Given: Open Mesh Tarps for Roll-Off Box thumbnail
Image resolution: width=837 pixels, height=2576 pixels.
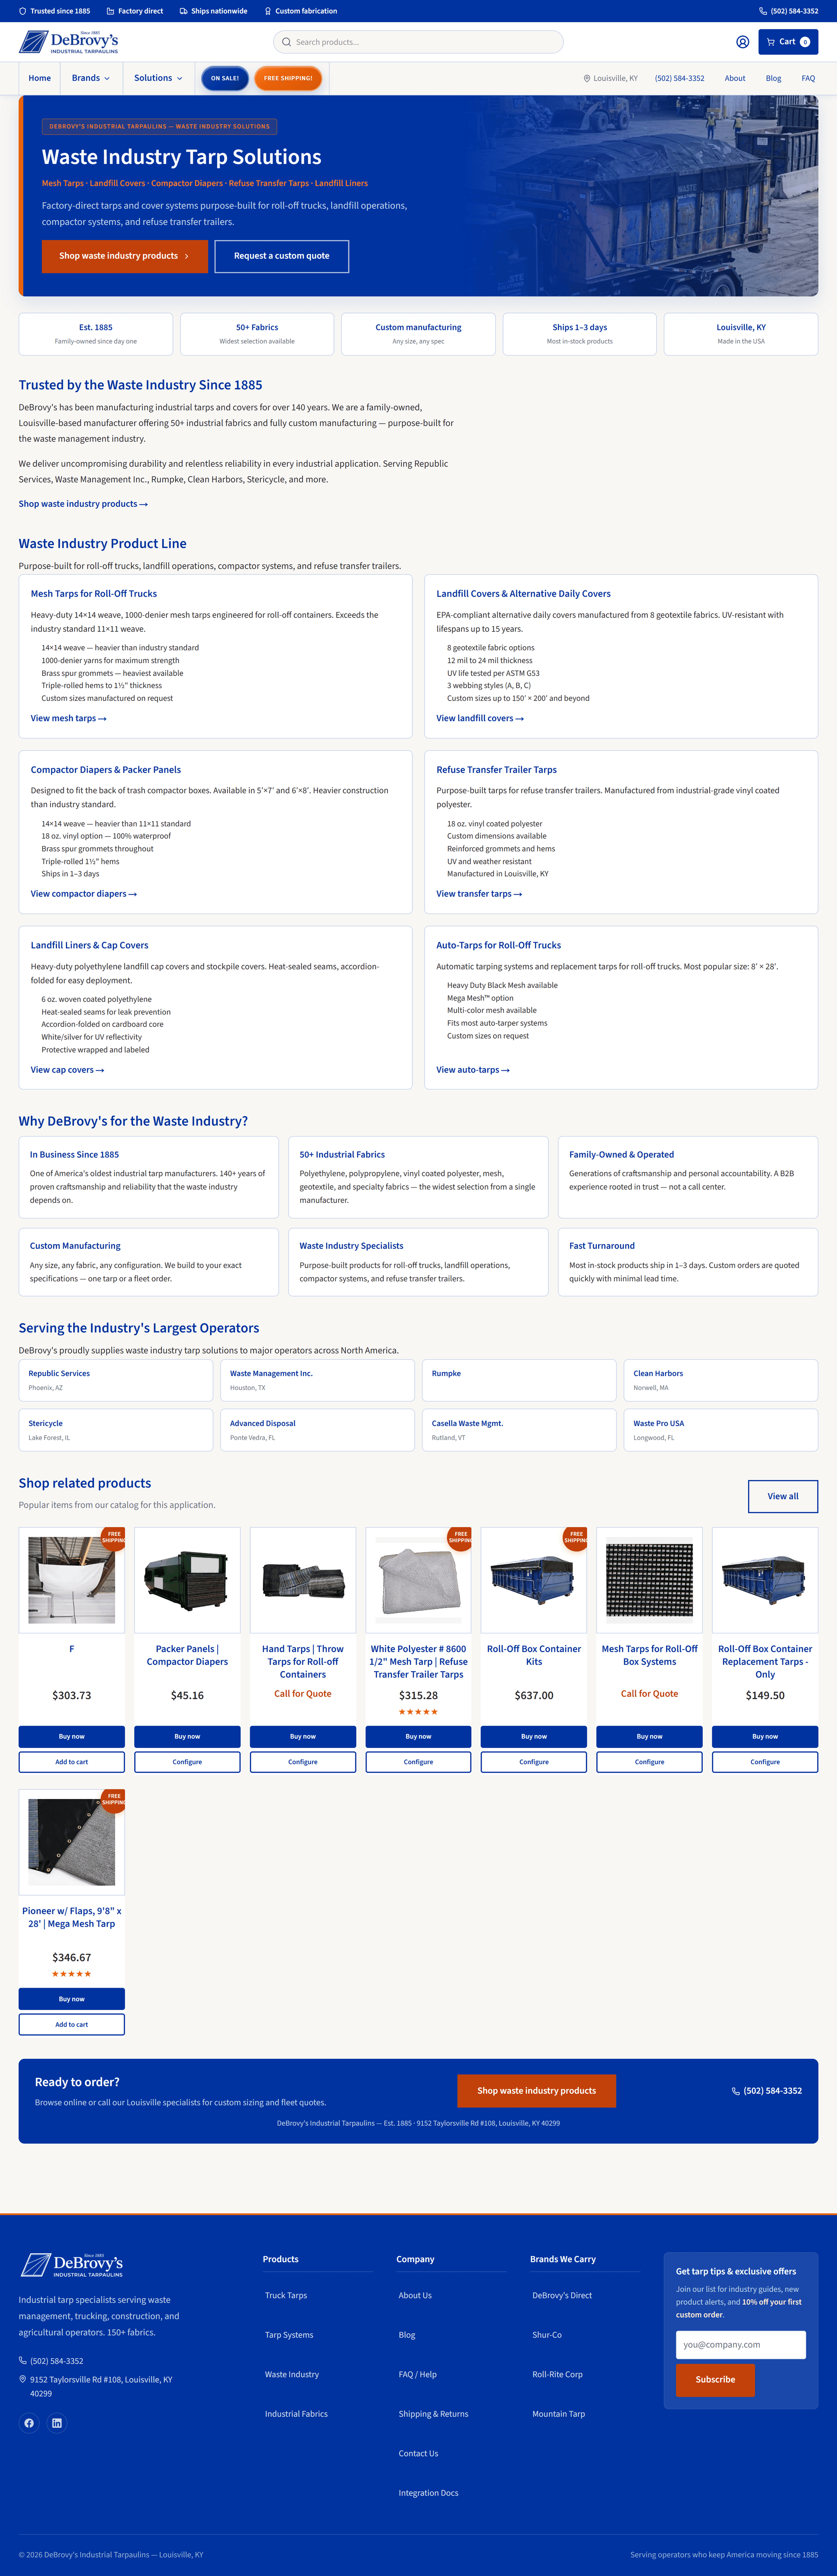Looking at the screenshot, I should click(650, 1580).
